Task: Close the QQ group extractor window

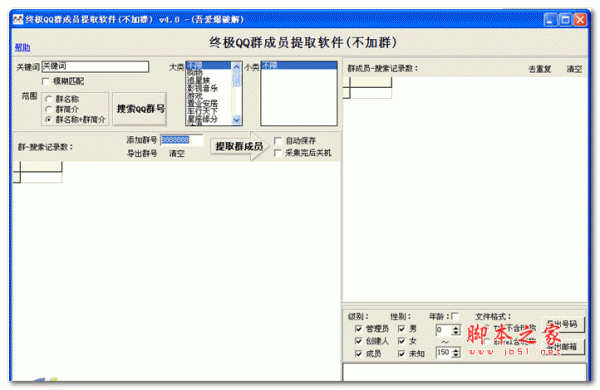Action: click(580, 20)
